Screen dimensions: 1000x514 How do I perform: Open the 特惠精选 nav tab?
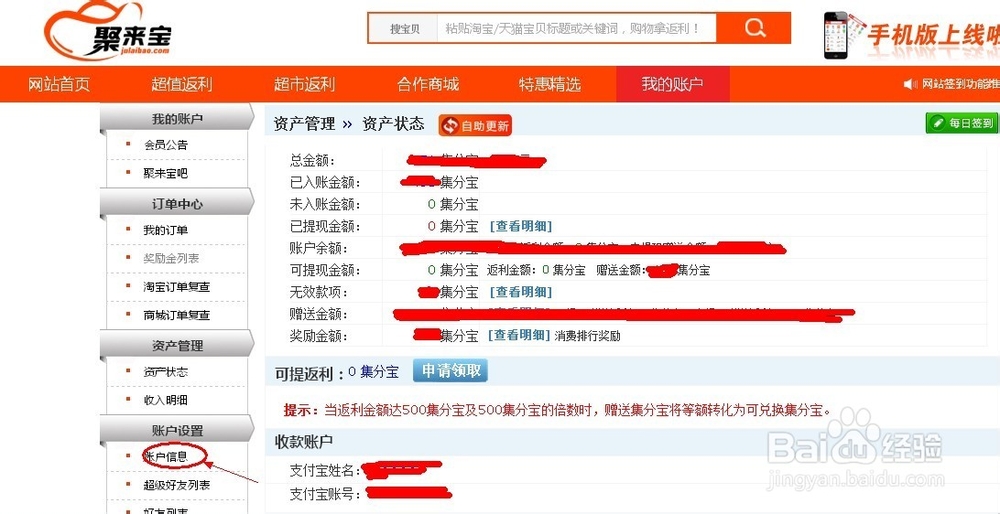pyautogui.click(x=550, y=84)
